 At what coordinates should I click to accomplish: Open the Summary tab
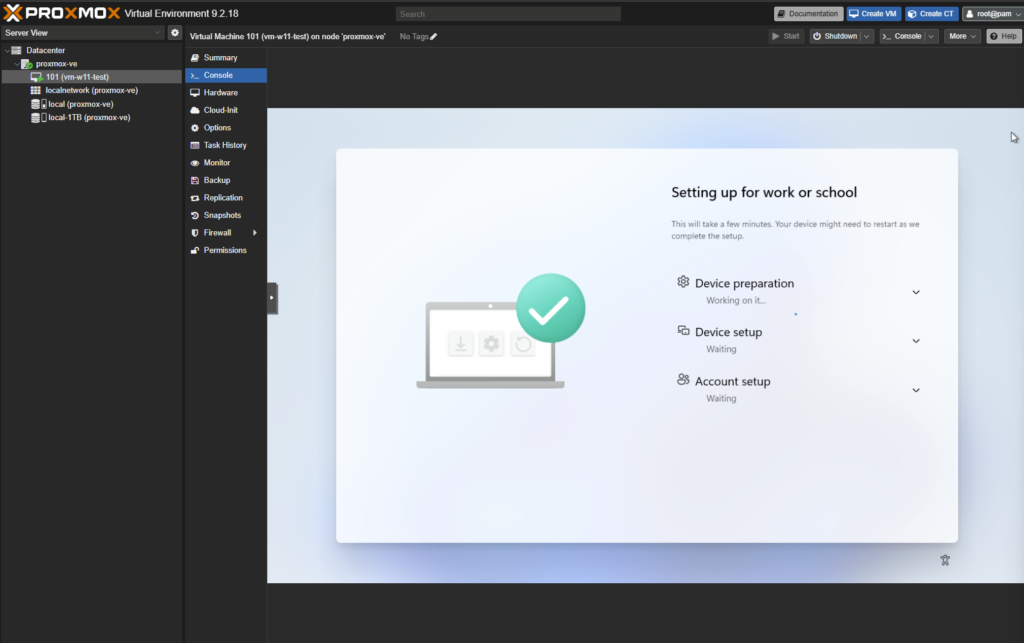click(225, 57)
